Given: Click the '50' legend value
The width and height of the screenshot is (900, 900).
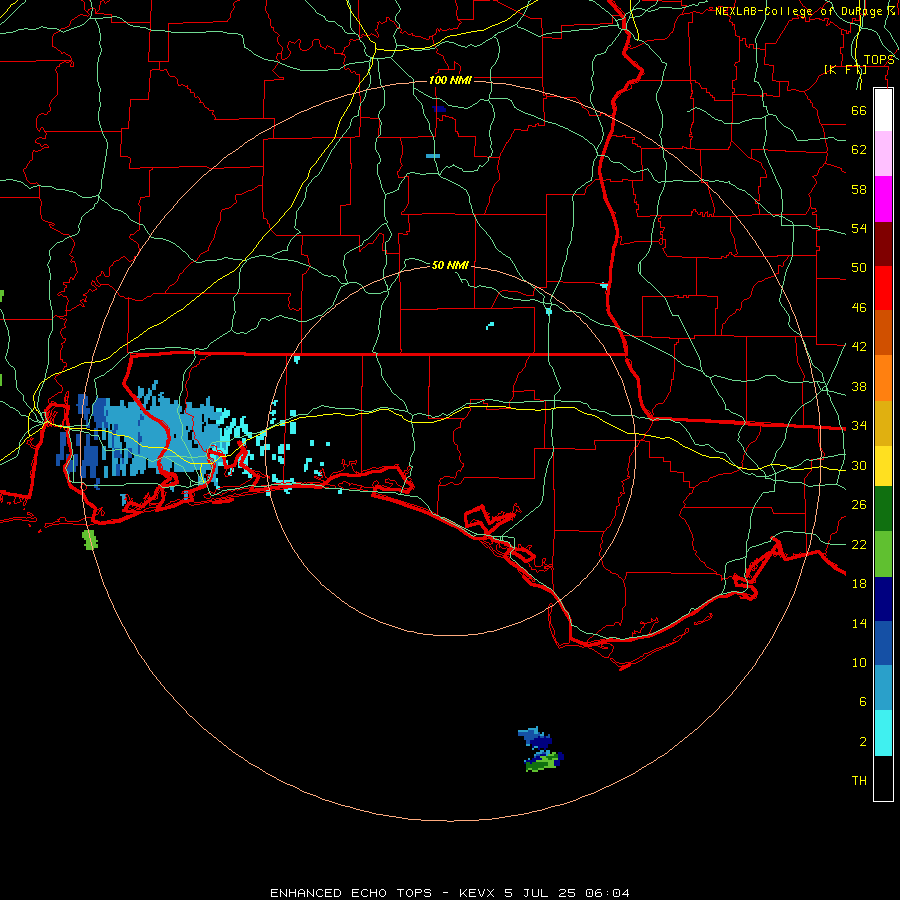Looking at the screenshot, I should [859, 268].
